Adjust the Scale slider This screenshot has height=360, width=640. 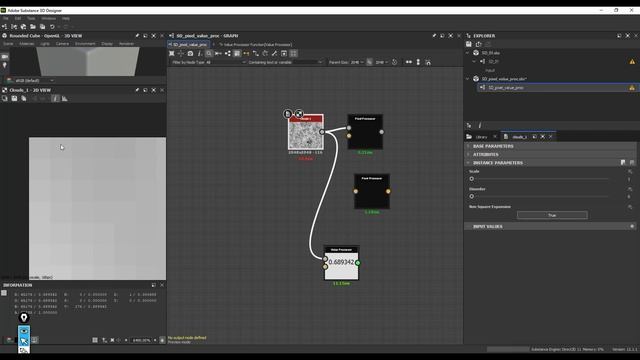539,179
